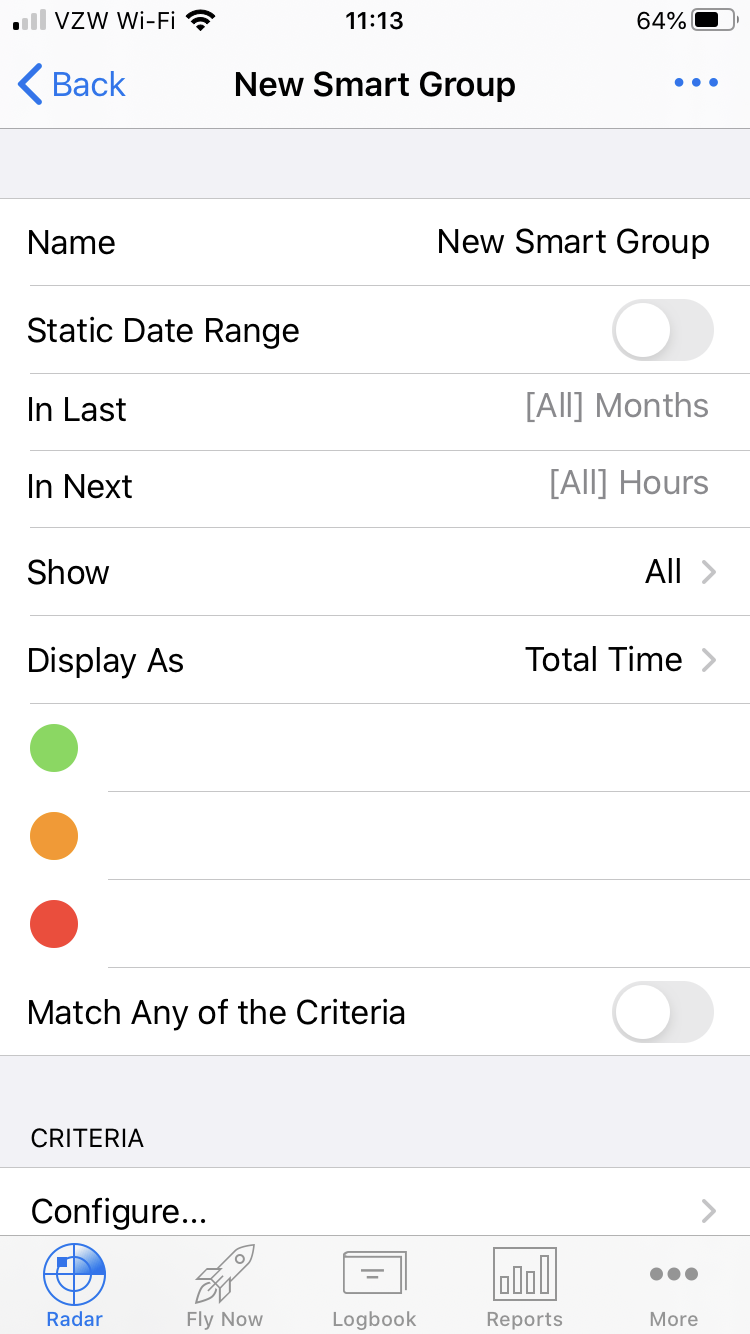Viewport: 750px width, 1334px height.
Task: Open the Logbook icon in tab bar
Action: coord(374,1274)
